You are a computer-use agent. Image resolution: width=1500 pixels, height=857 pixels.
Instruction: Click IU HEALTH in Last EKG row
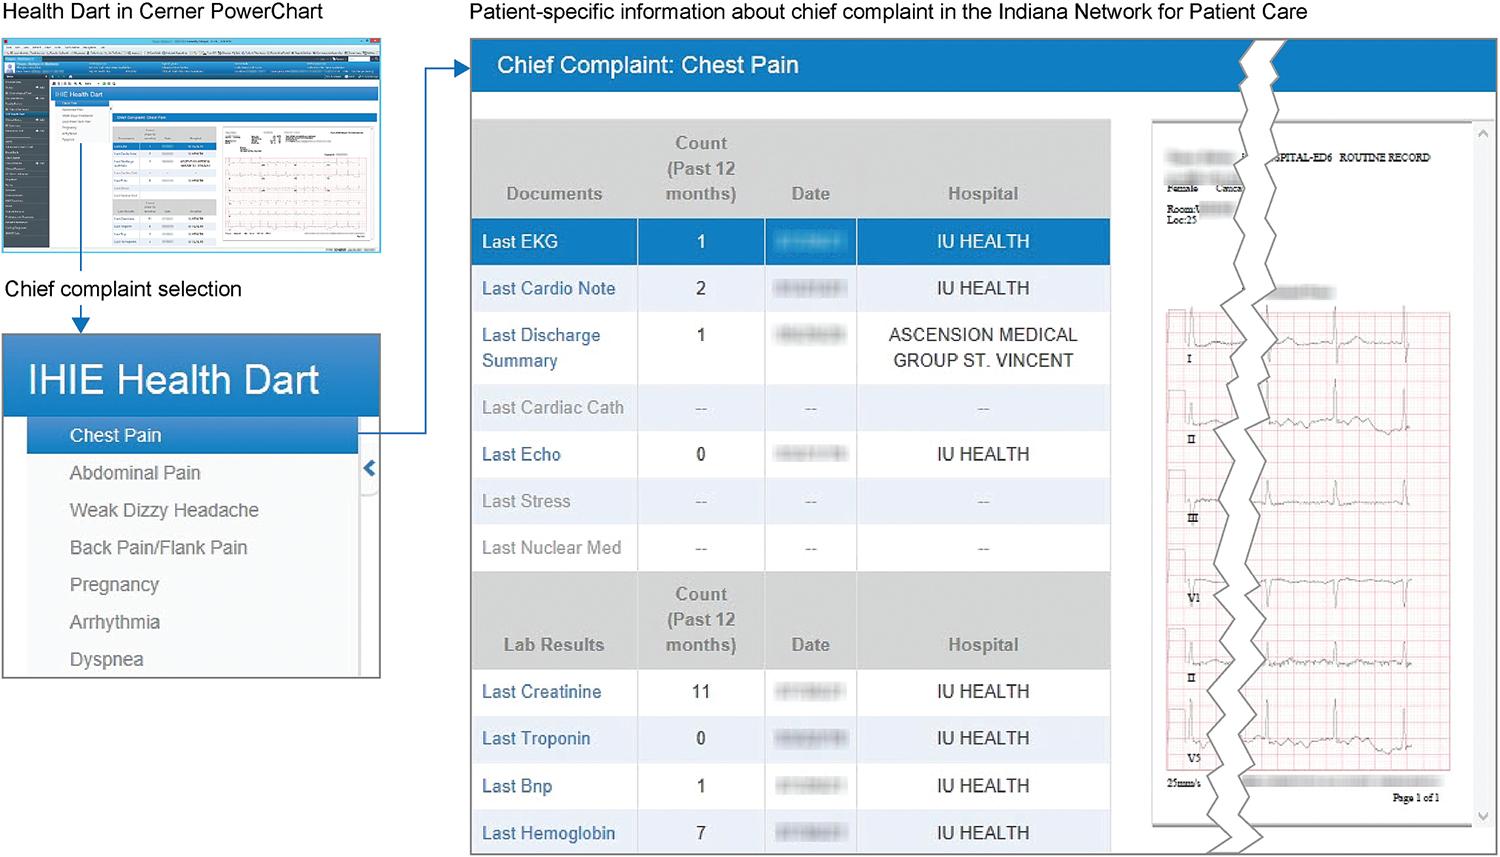(983, 241)
